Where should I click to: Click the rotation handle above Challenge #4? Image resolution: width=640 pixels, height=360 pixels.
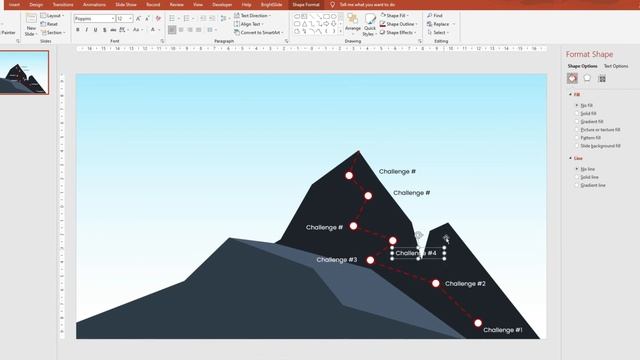coord(418,235)
